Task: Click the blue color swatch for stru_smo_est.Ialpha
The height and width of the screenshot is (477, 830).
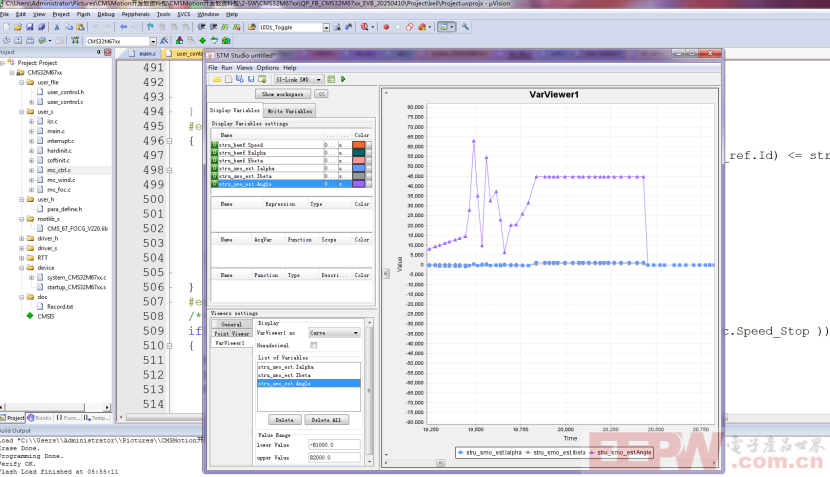Action: 359,168
